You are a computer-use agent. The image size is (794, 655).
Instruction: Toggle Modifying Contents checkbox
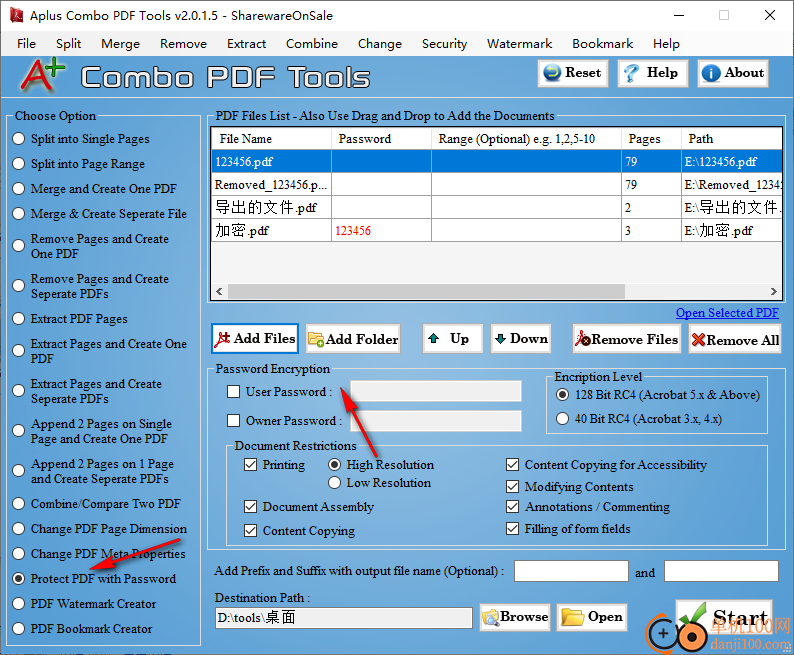coord(512,486)
